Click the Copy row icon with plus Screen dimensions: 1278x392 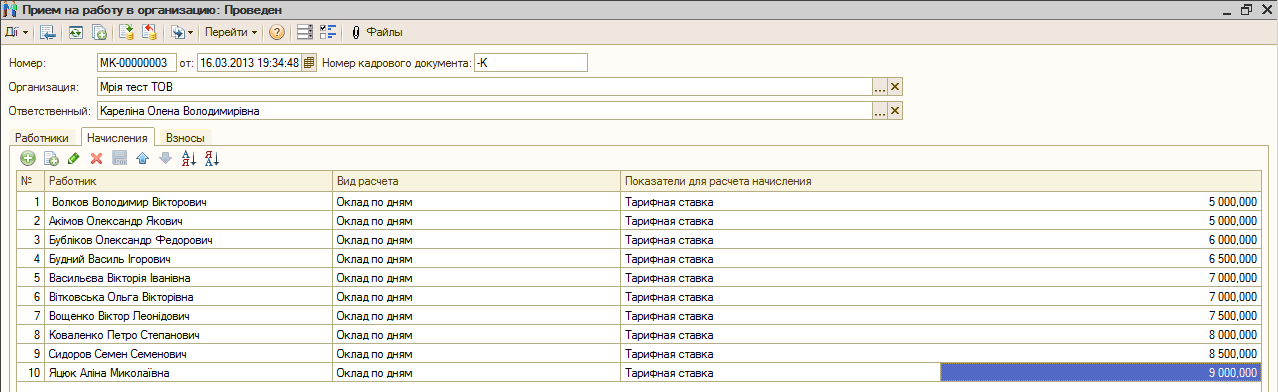coord(51,158)
